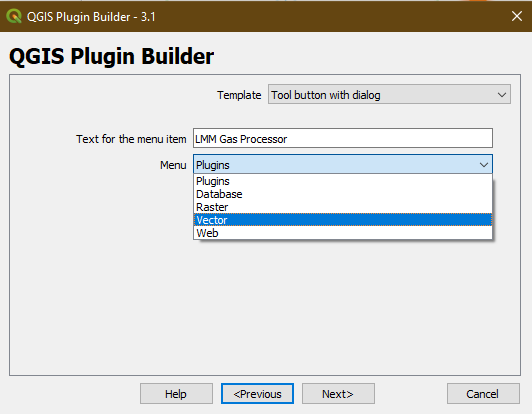532x414 pixels.
Task: Close the Plugin Builder dialog window
Action: (x=517, y=16)
